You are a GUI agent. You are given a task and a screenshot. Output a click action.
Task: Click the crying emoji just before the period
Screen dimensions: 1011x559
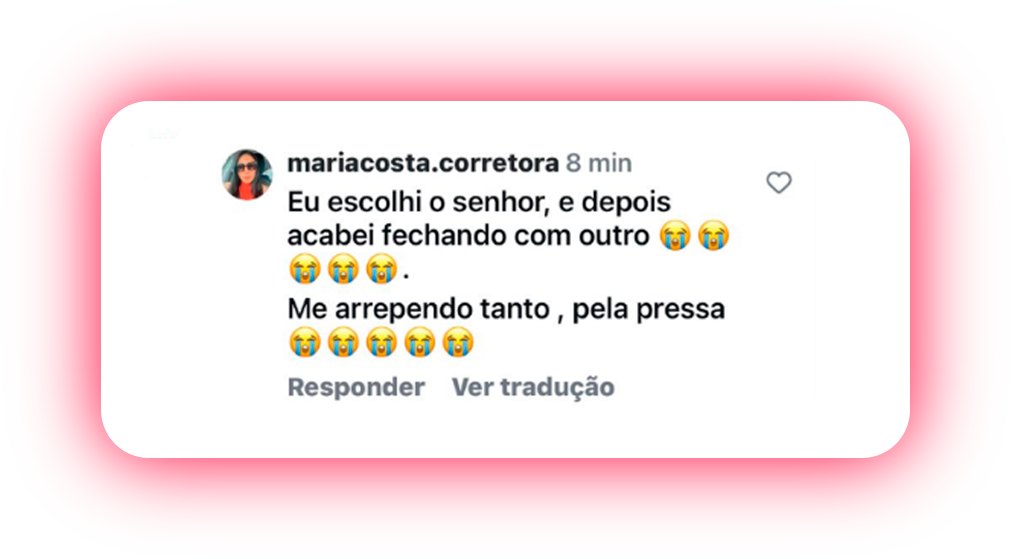pos(381,269)
